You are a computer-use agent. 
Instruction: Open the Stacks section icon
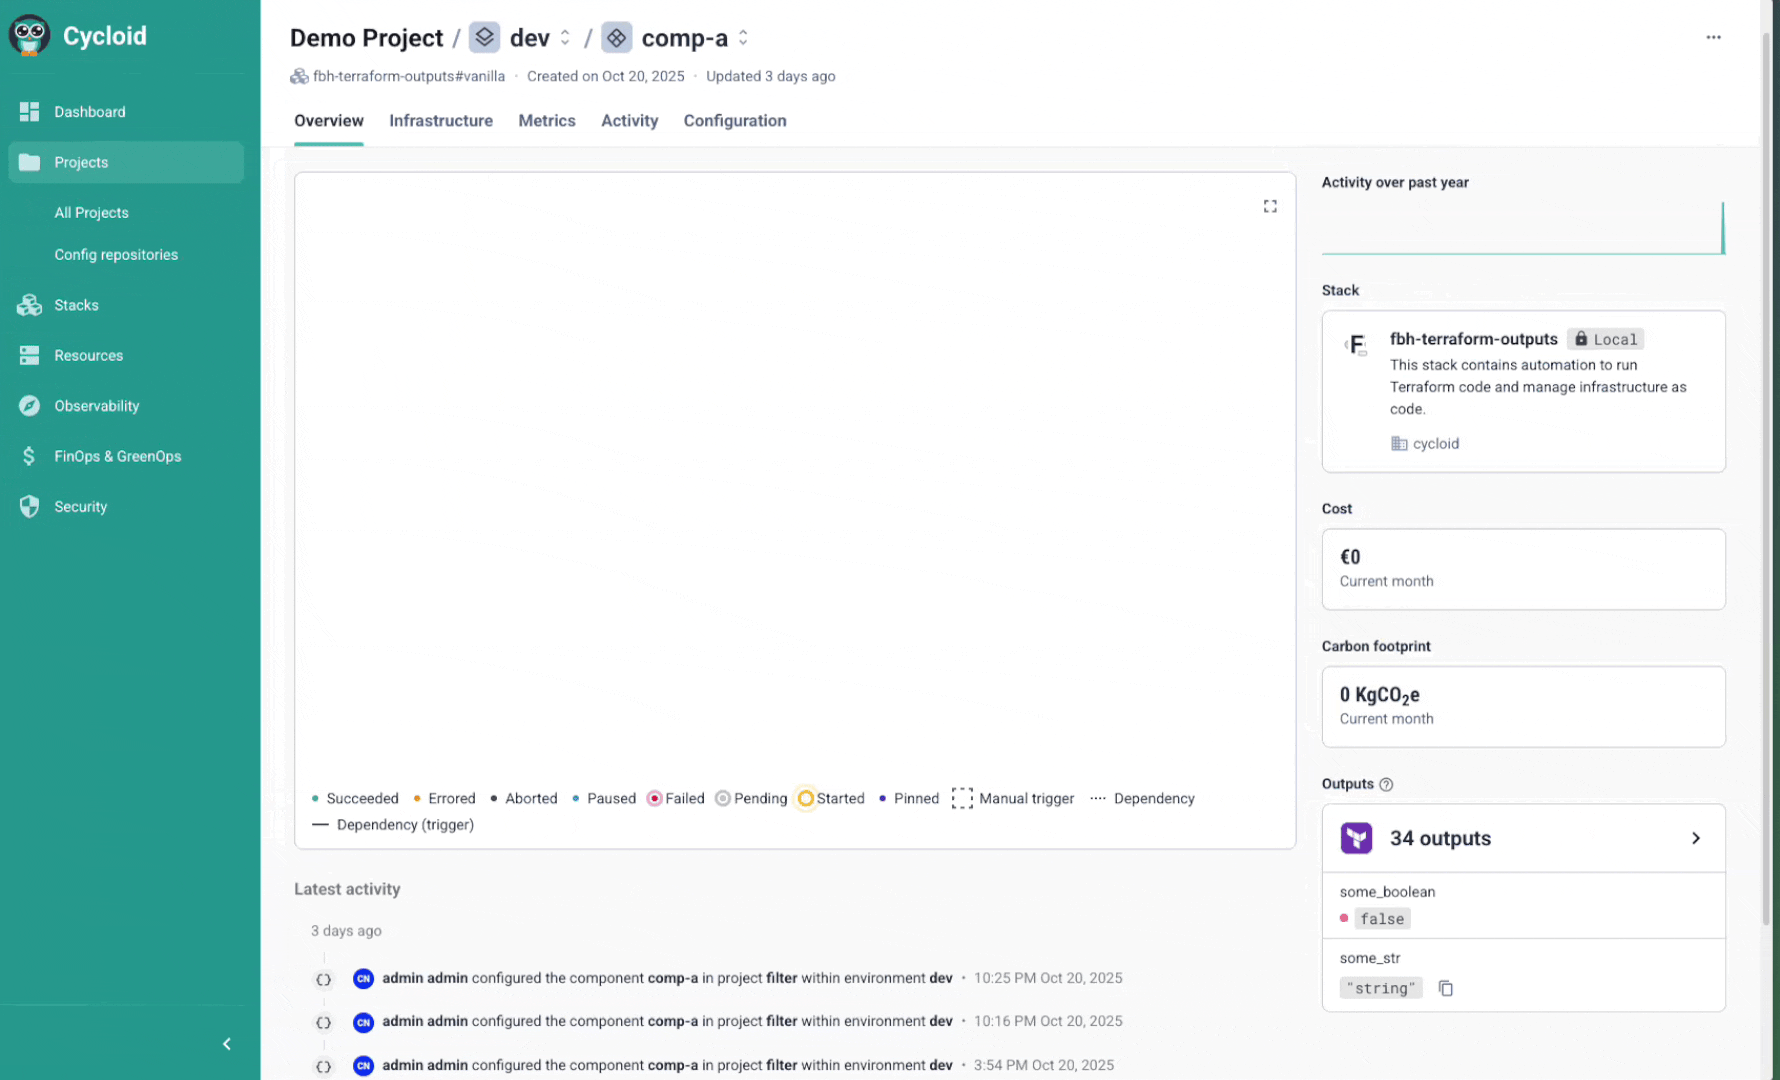coord(29,305)
